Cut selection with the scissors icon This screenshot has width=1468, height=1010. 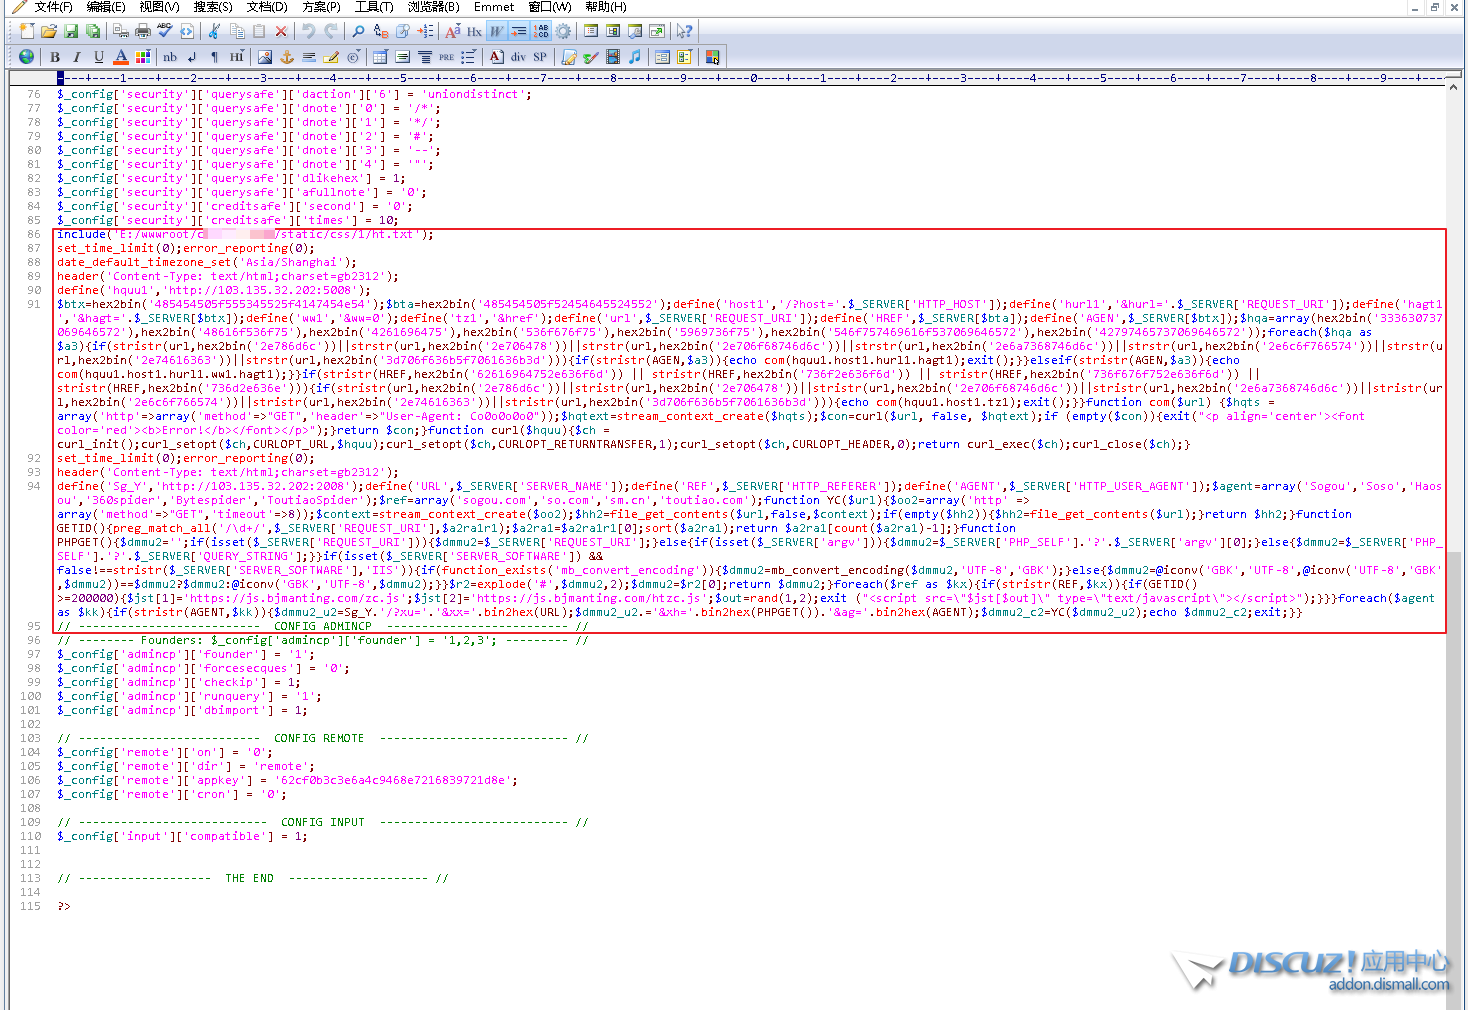tap(214, 31)
